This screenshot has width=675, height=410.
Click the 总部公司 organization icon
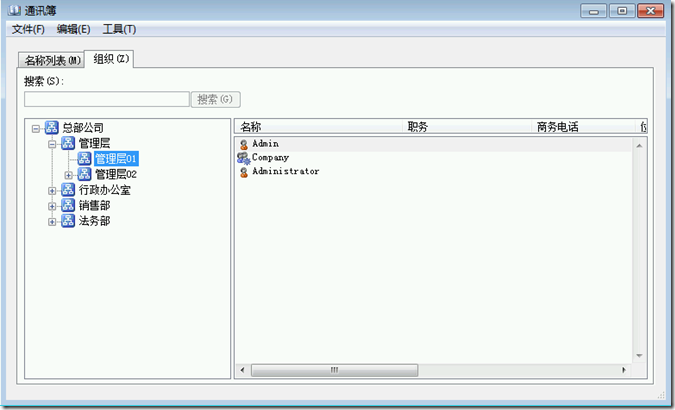point(52,128)
